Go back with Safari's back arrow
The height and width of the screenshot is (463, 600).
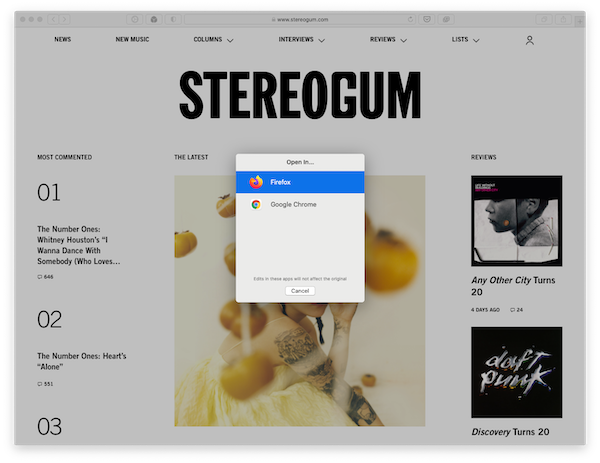point(53,19)
